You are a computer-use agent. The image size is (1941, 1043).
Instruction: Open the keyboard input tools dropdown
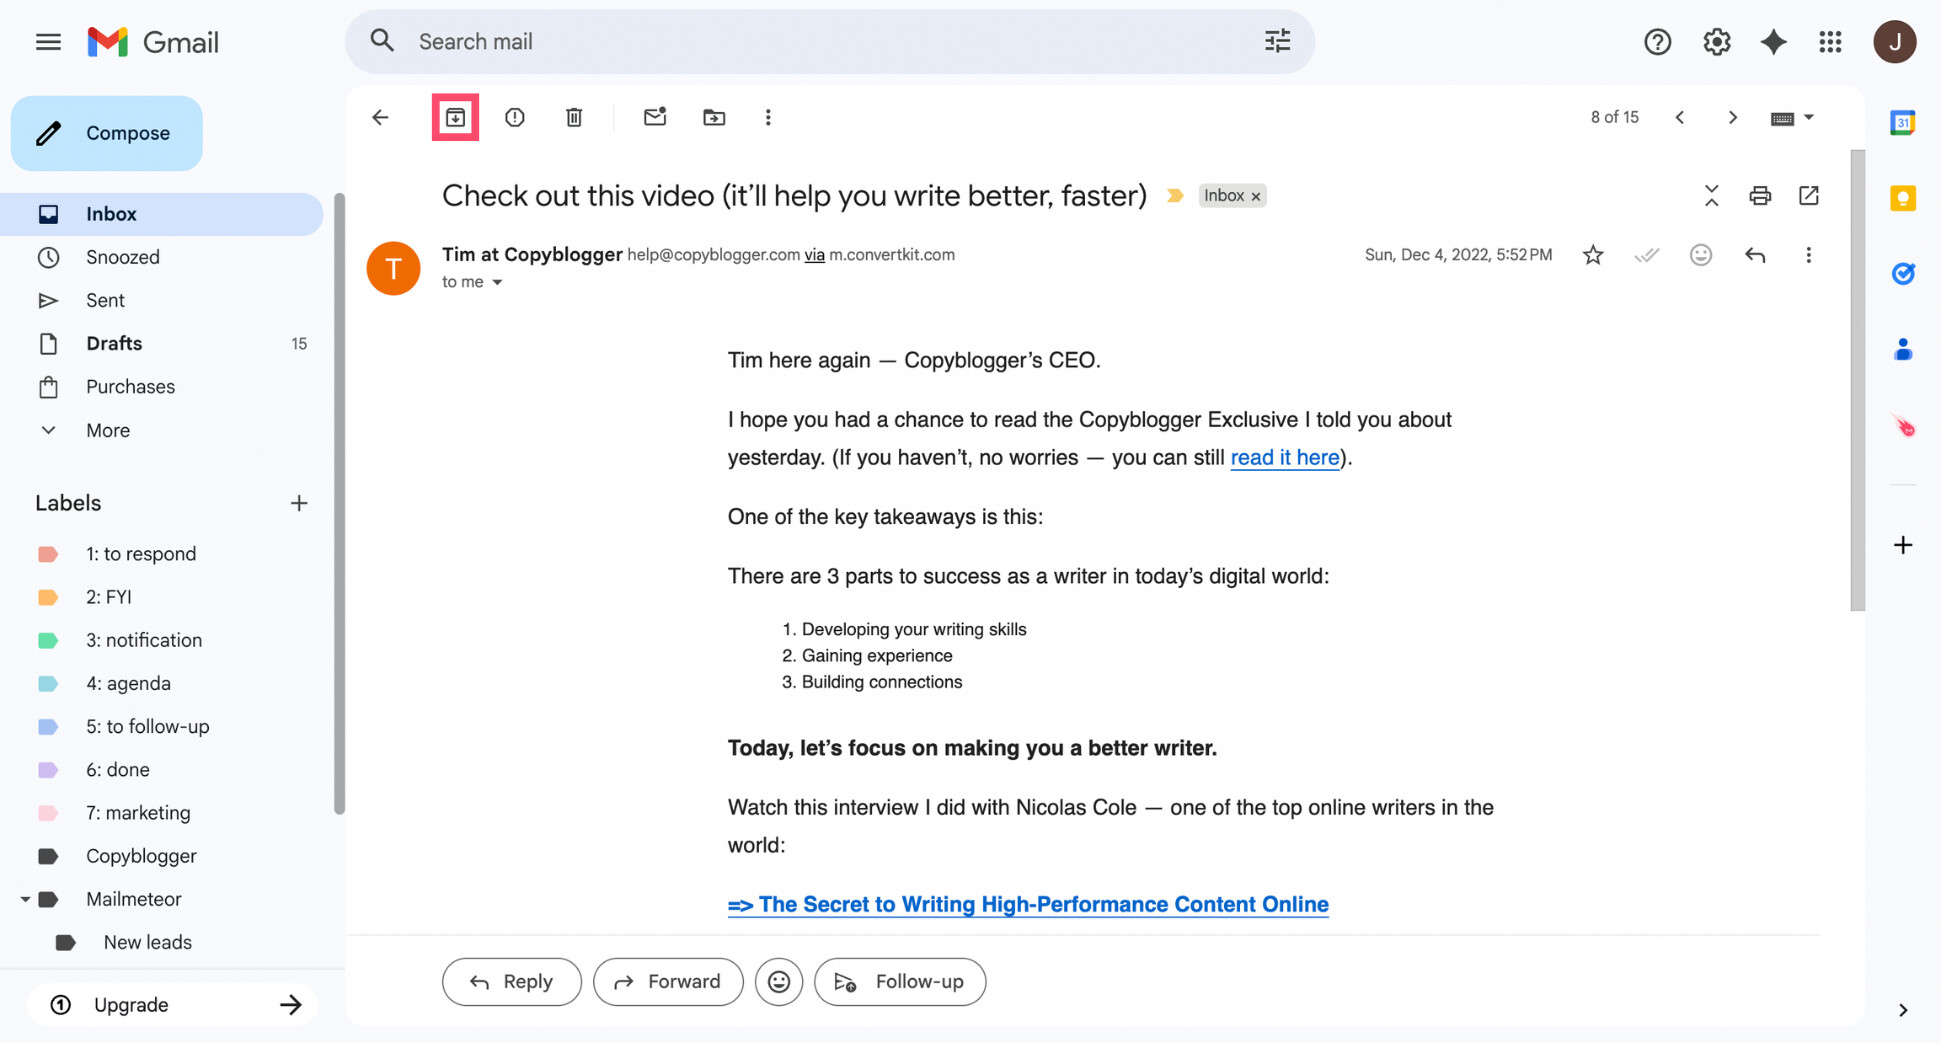(1792, 117)
